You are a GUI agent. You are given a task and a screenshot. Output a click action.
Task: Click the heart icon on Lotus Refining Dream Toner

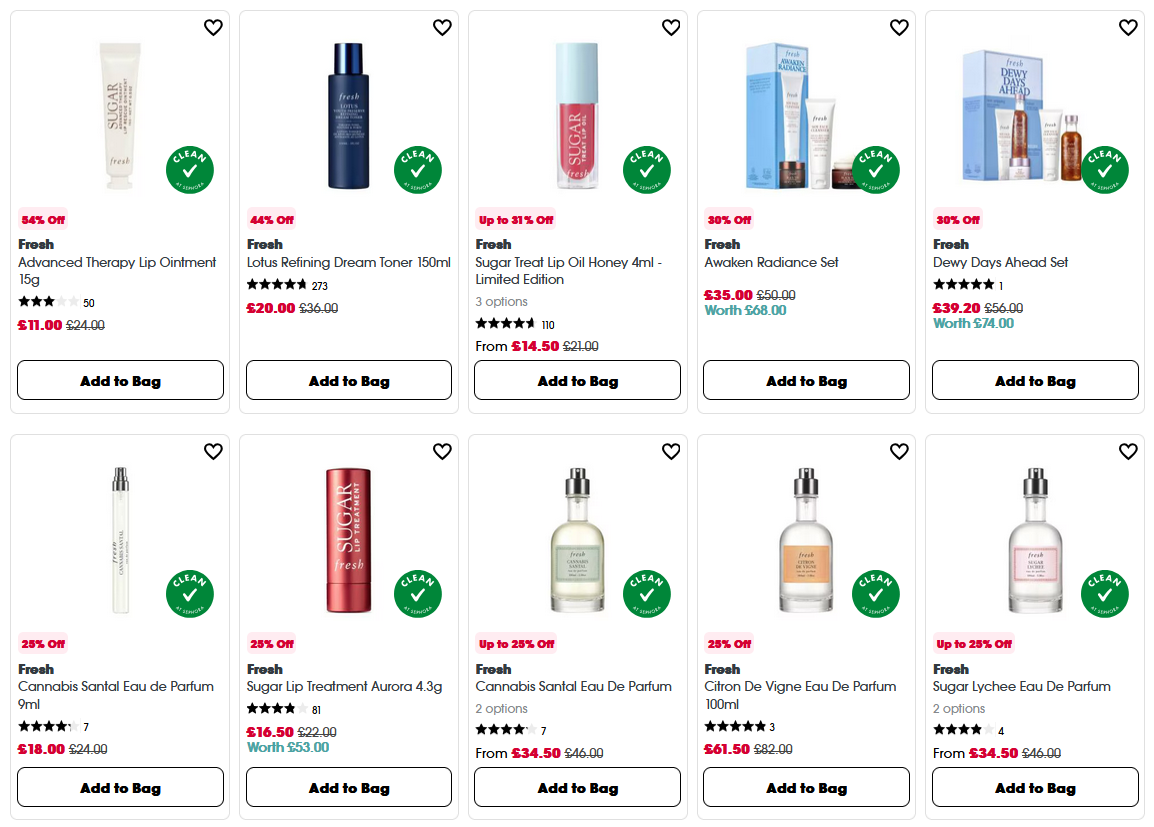pos(442,28)
